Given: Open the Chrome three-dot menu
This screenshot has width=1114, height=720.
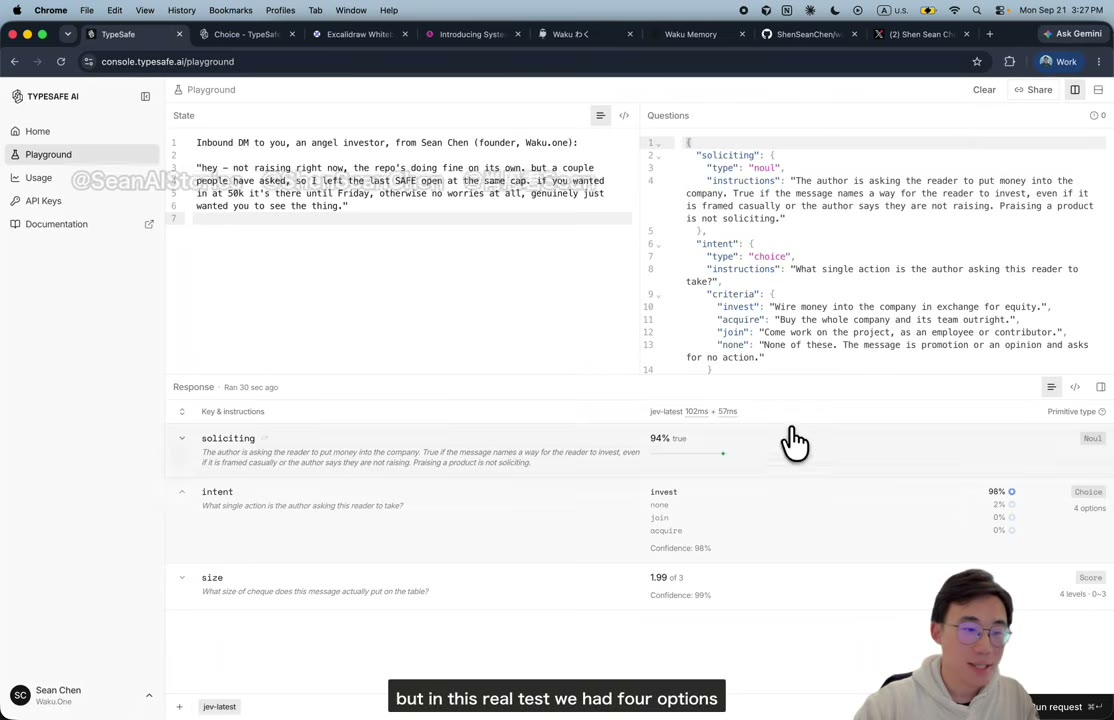Looking at the screenshot, I should click(1098, 62).
